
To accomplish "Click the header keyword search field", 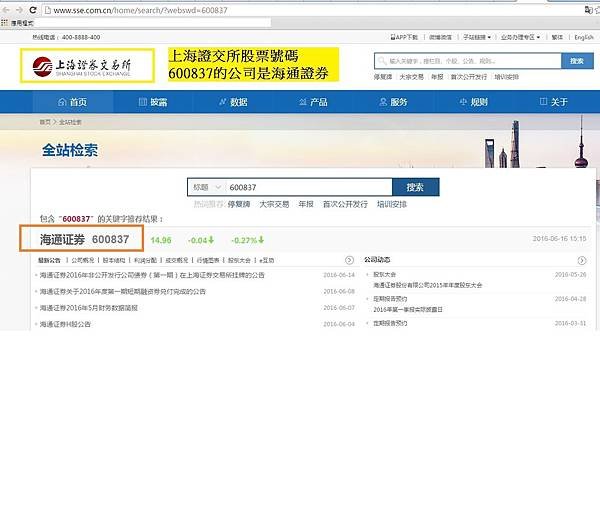I will 468,61.
